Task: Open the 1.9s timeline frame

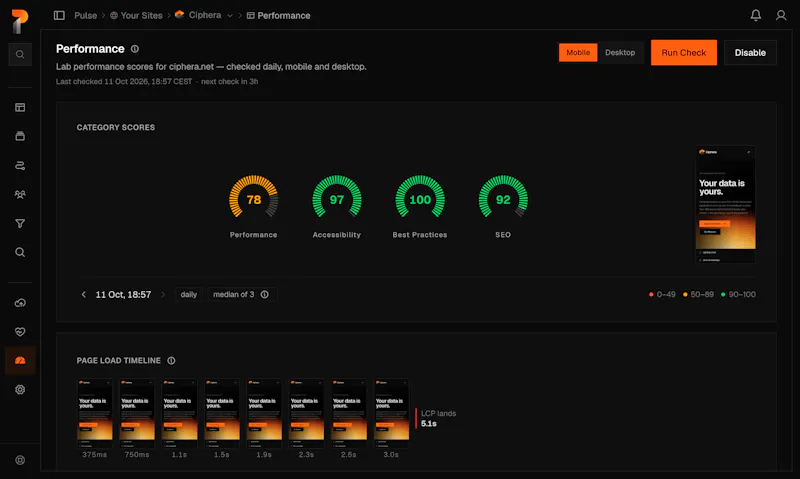Action: [264, 413]
